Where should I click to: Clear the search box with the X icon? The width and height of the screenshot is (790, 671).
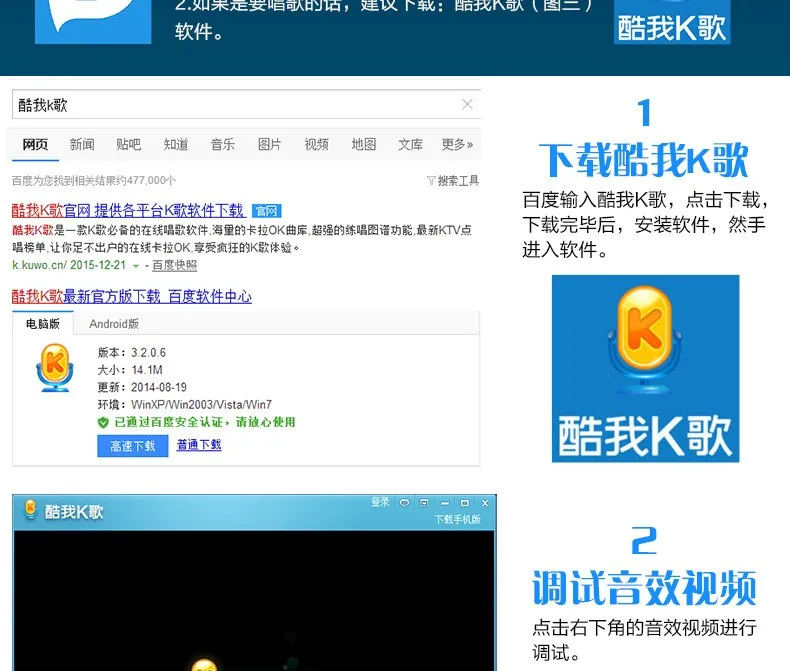click(x=467, y=104)
